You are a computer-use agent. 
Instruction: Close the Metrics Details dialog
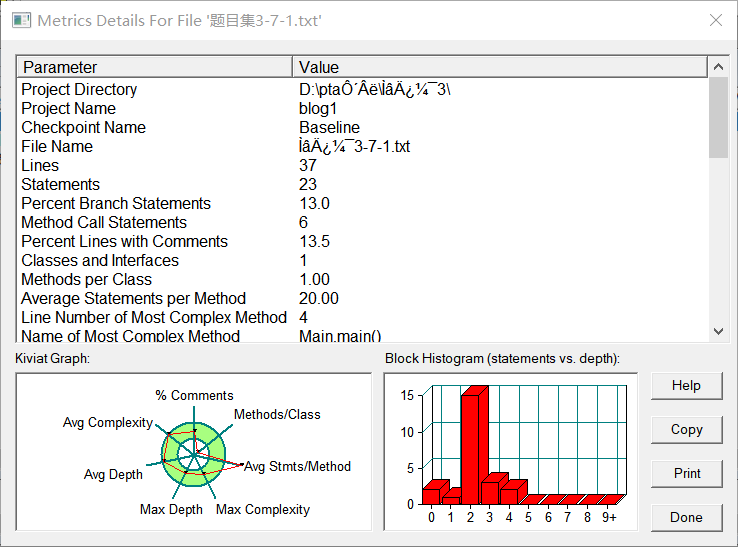pyautogui.click(x=716, y=20)
